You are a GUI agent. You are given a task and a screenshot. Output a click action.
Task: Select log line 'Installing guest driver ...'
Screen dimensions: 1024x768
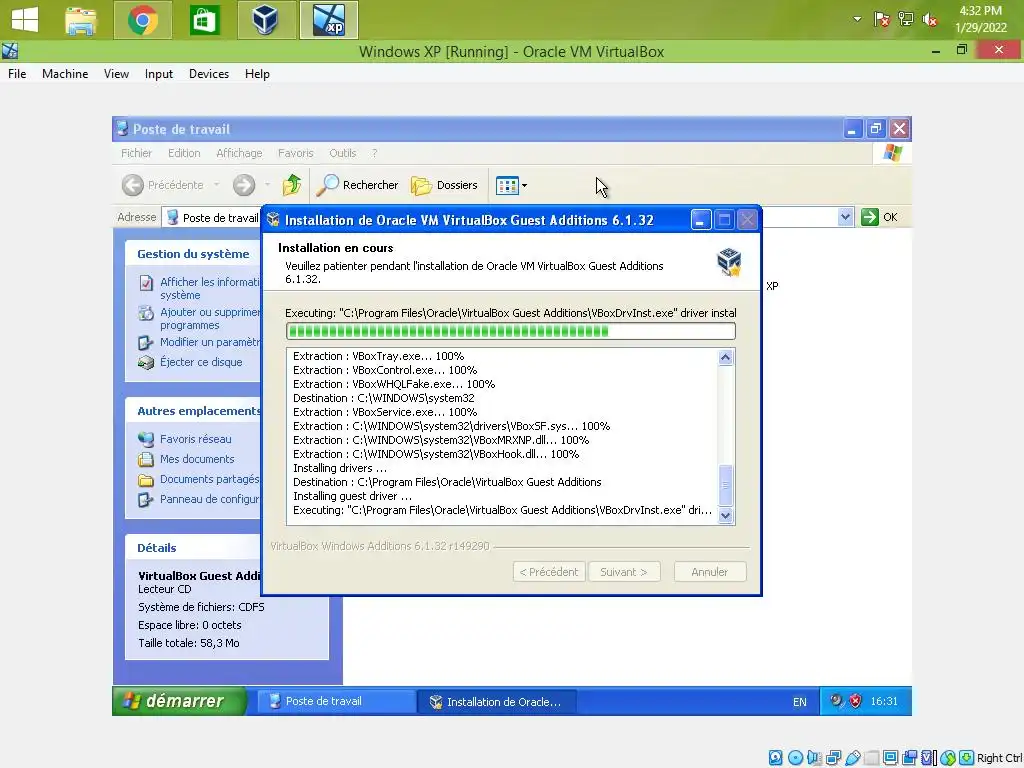pos(352,496)
